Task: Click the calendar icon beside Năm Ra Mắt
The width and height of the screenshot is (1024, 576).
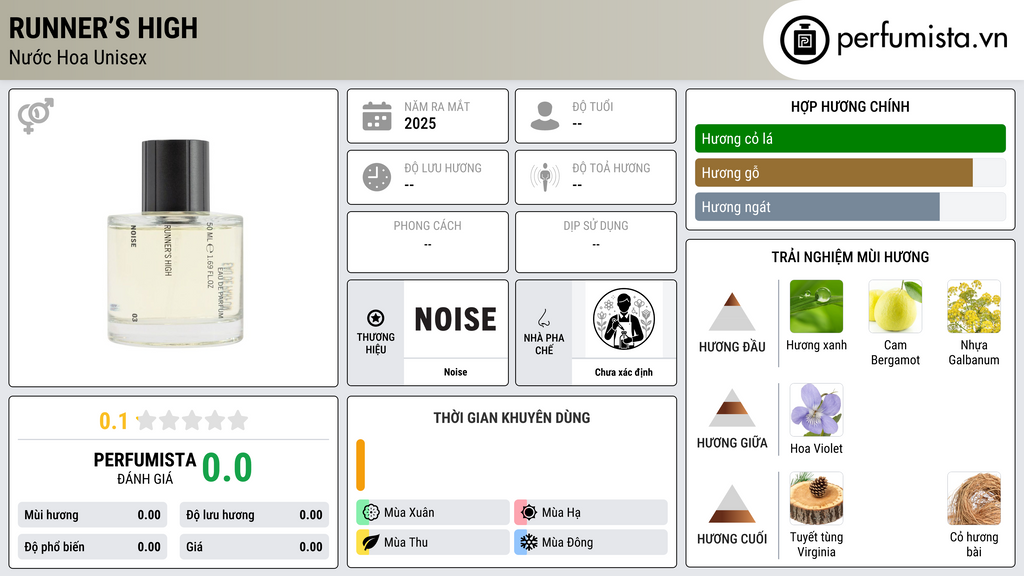Action: click(x=377, y=116)
